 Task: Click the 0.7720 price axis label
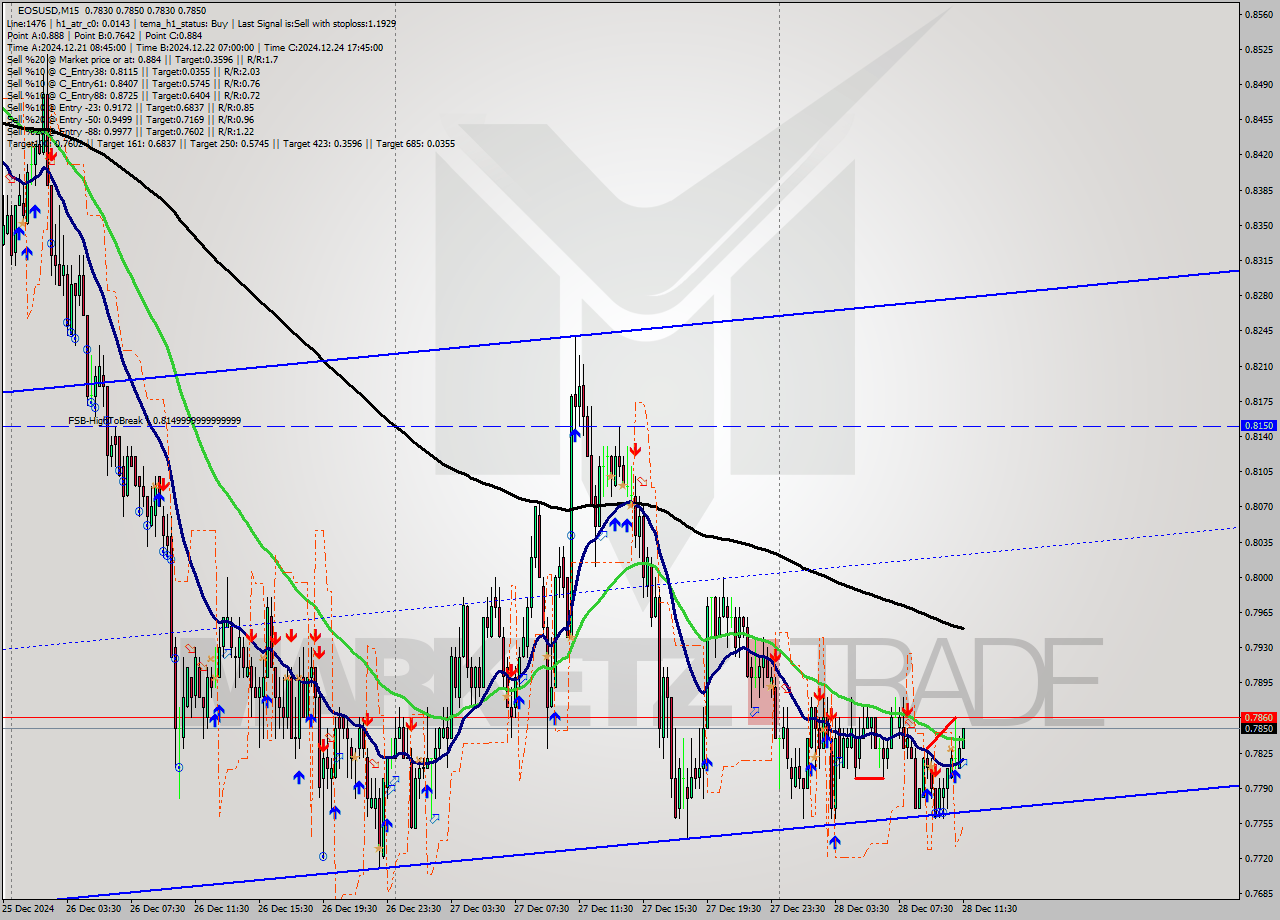[x=1259, y=858]
